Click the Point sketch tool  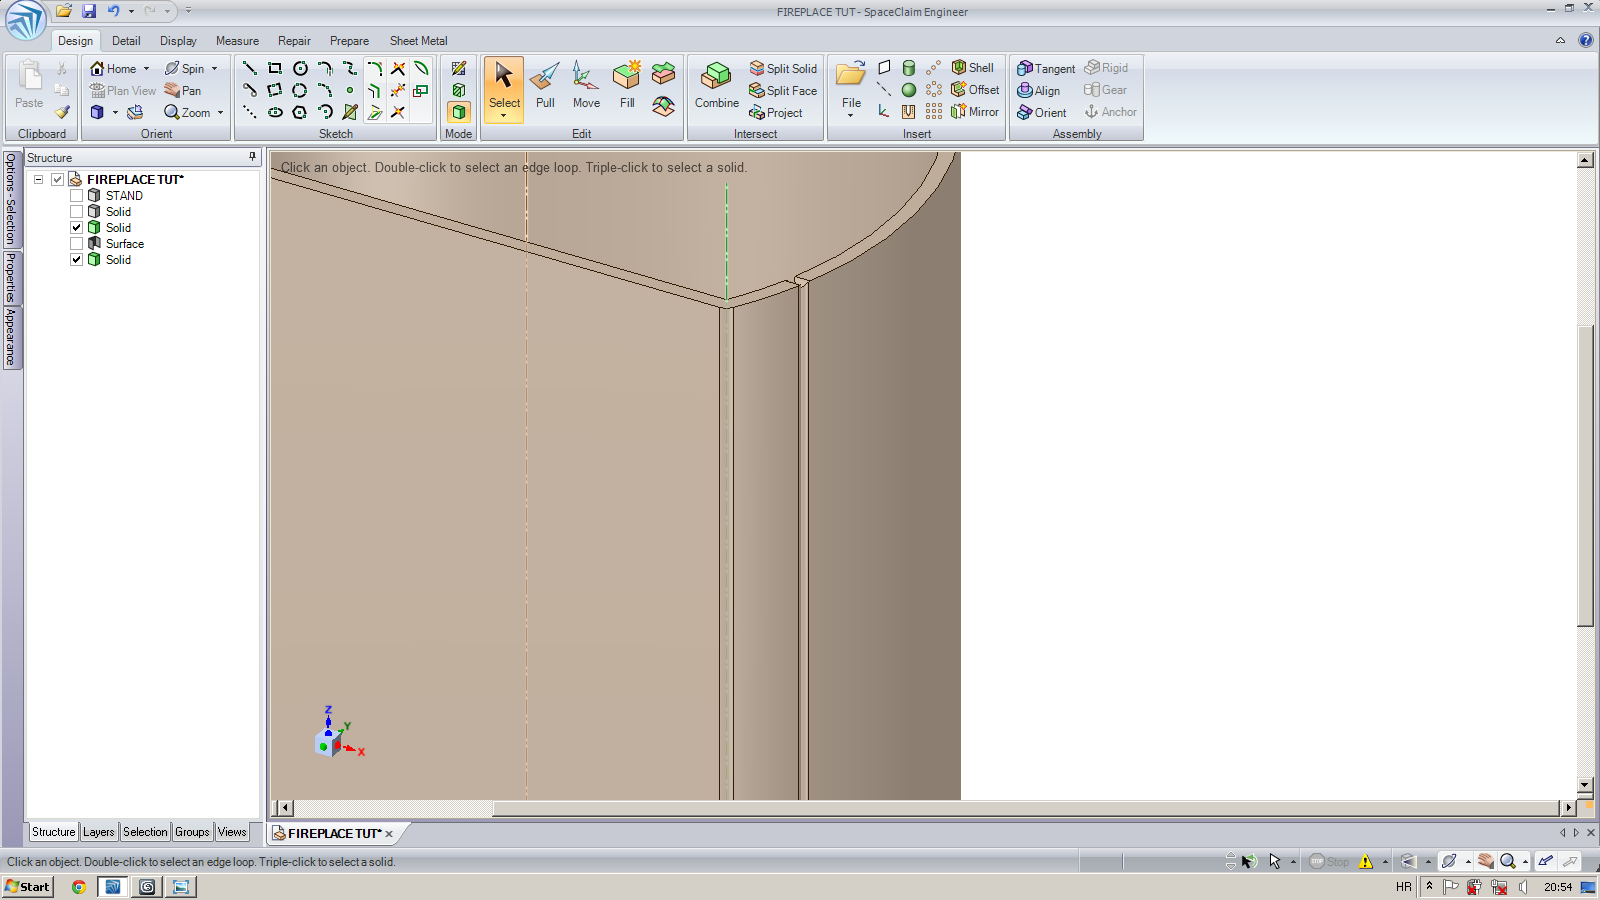pyautogui.click(x=350, y=90)
